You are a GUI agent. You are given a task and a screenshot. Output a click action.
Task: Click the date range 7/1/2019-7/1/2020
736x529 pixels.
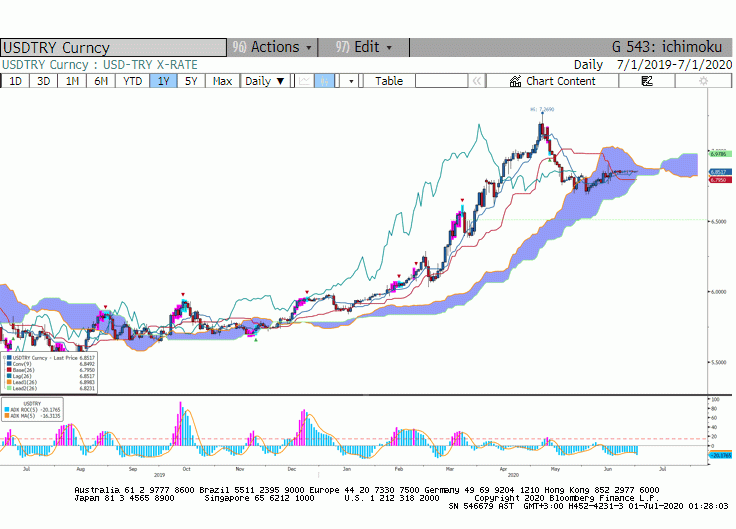[675, 64]
